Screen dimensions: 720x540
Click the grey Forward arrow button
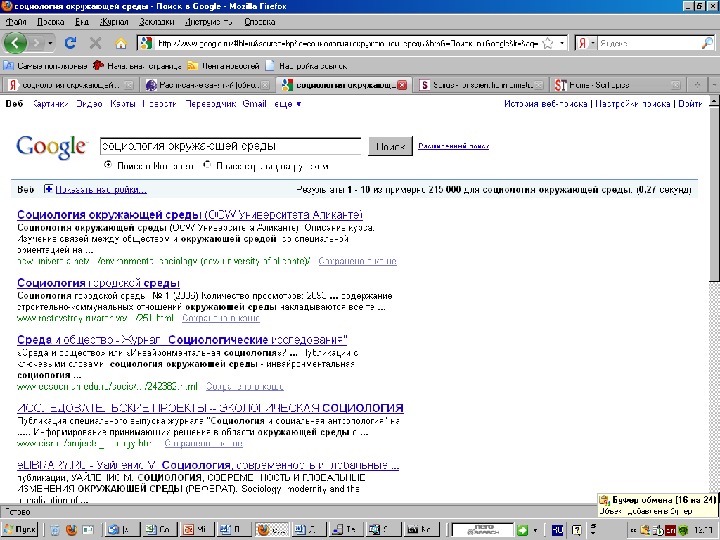tap(37, 43)
